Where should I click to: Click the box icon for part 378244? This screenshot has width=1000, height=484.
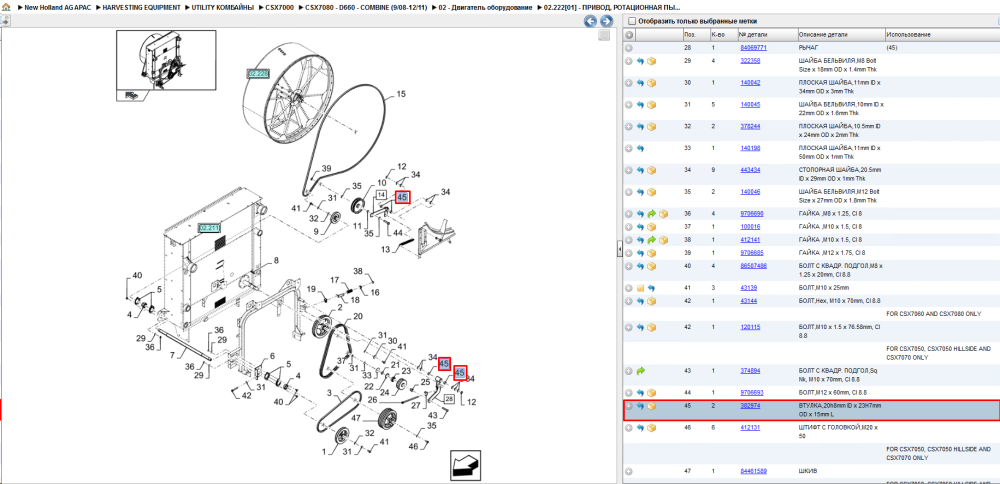click(651, 126)
